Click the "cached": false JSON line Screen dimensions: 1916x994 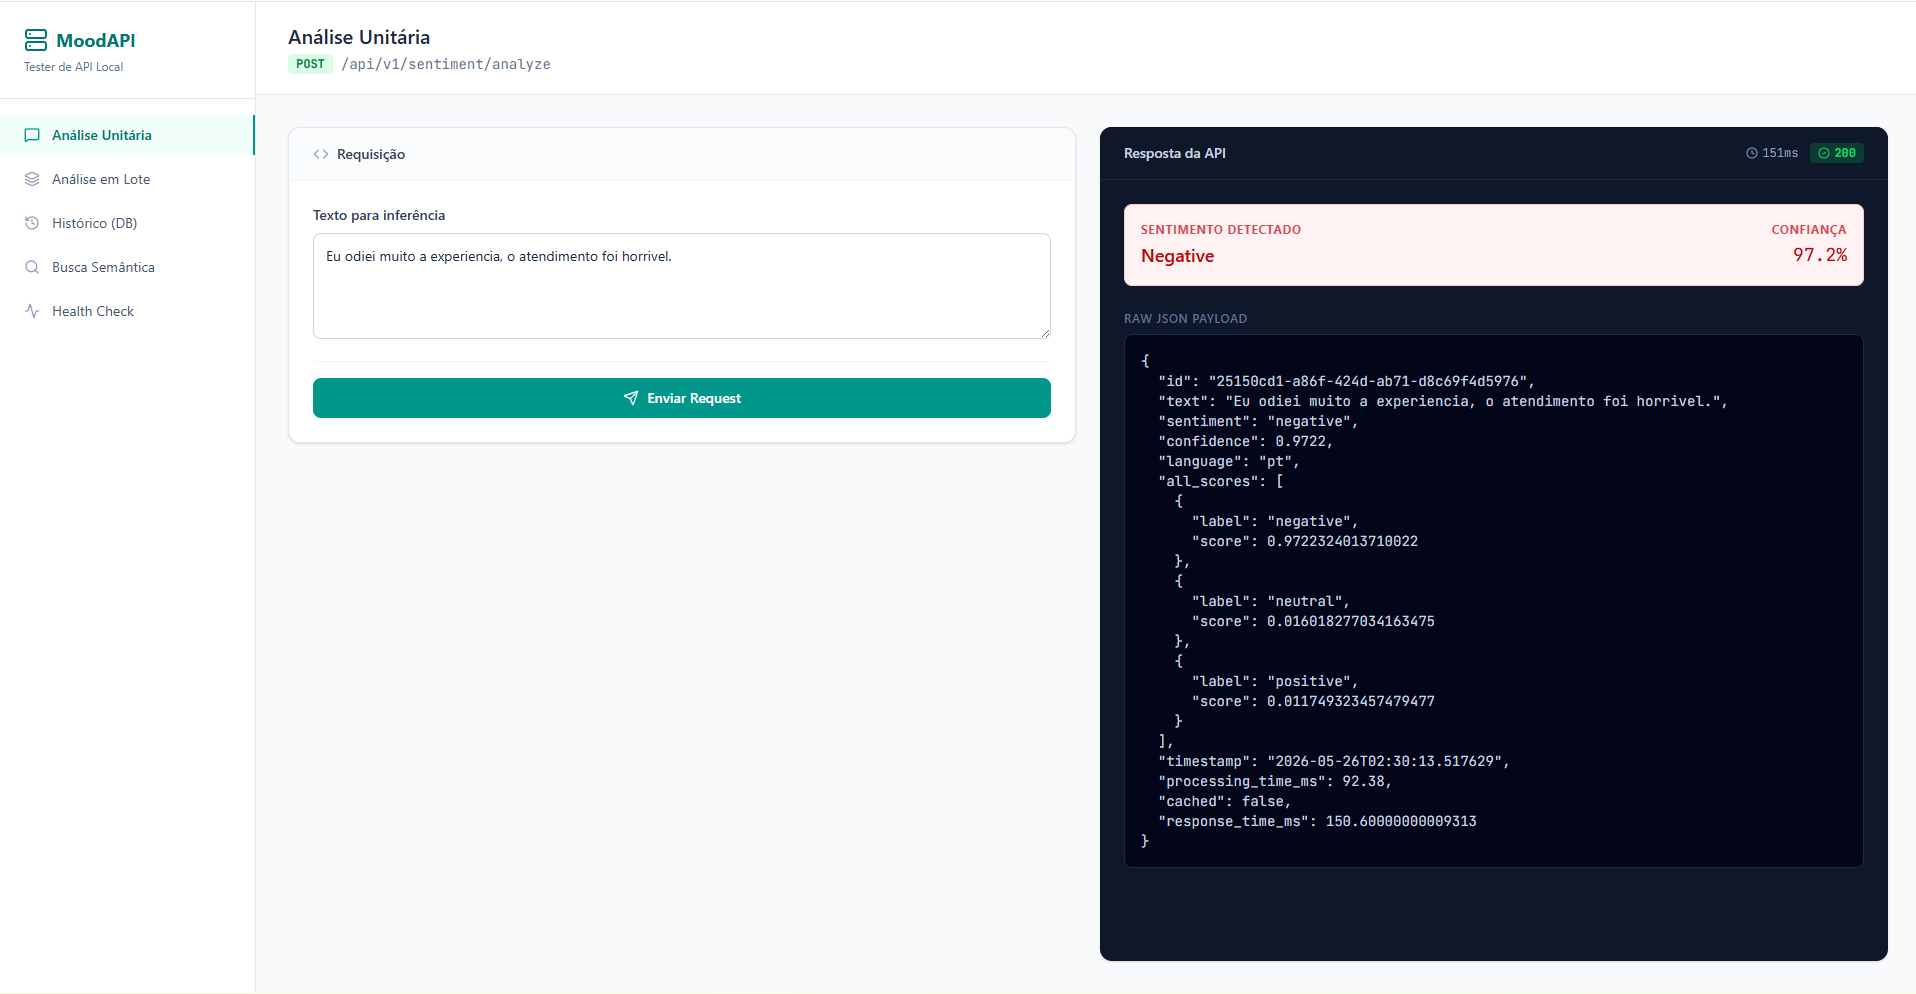[1225, 801]
